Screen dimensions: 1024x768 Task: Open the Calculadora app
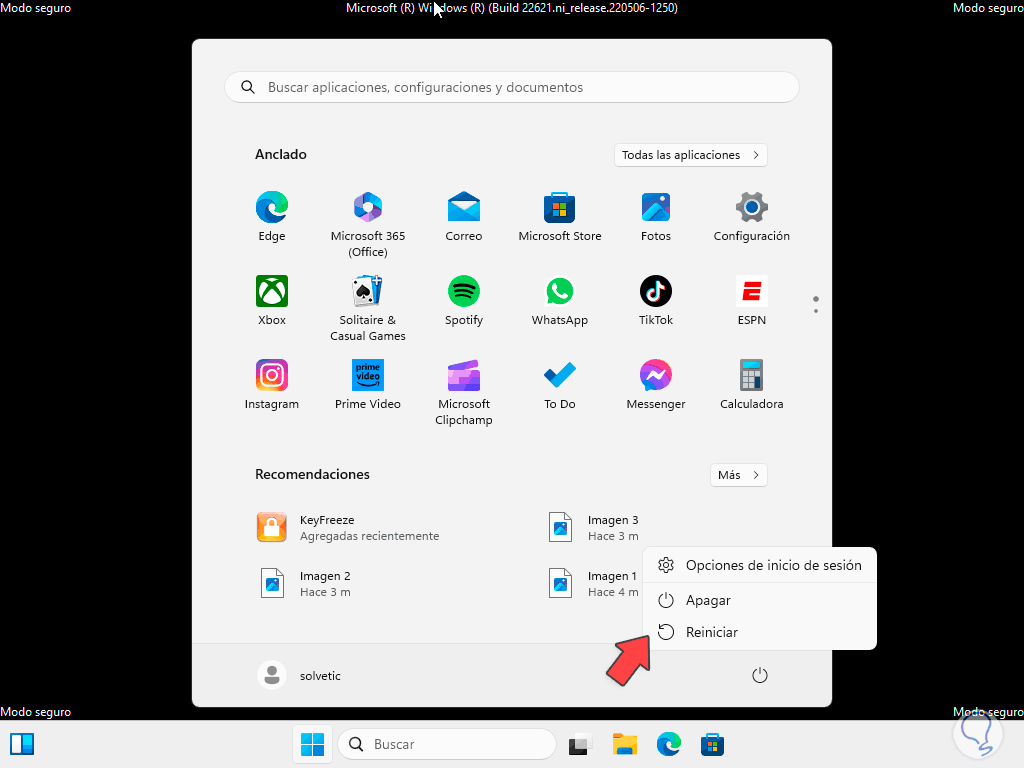[x=751, y=375]
